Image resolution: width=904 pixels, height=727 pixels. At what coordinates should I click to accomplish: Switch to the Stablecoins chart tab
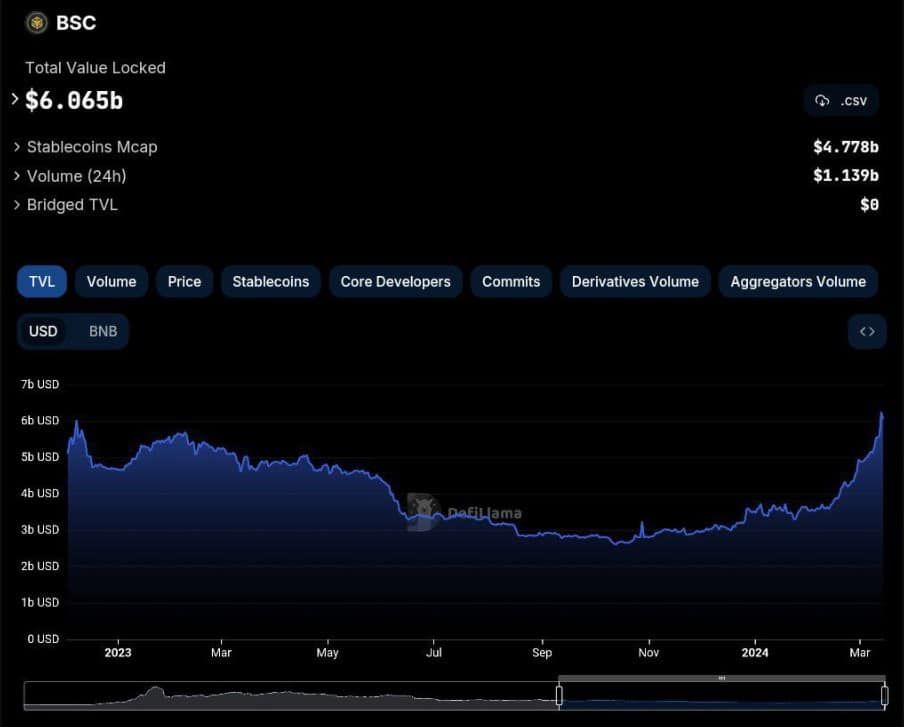click(x=270, y=281)
